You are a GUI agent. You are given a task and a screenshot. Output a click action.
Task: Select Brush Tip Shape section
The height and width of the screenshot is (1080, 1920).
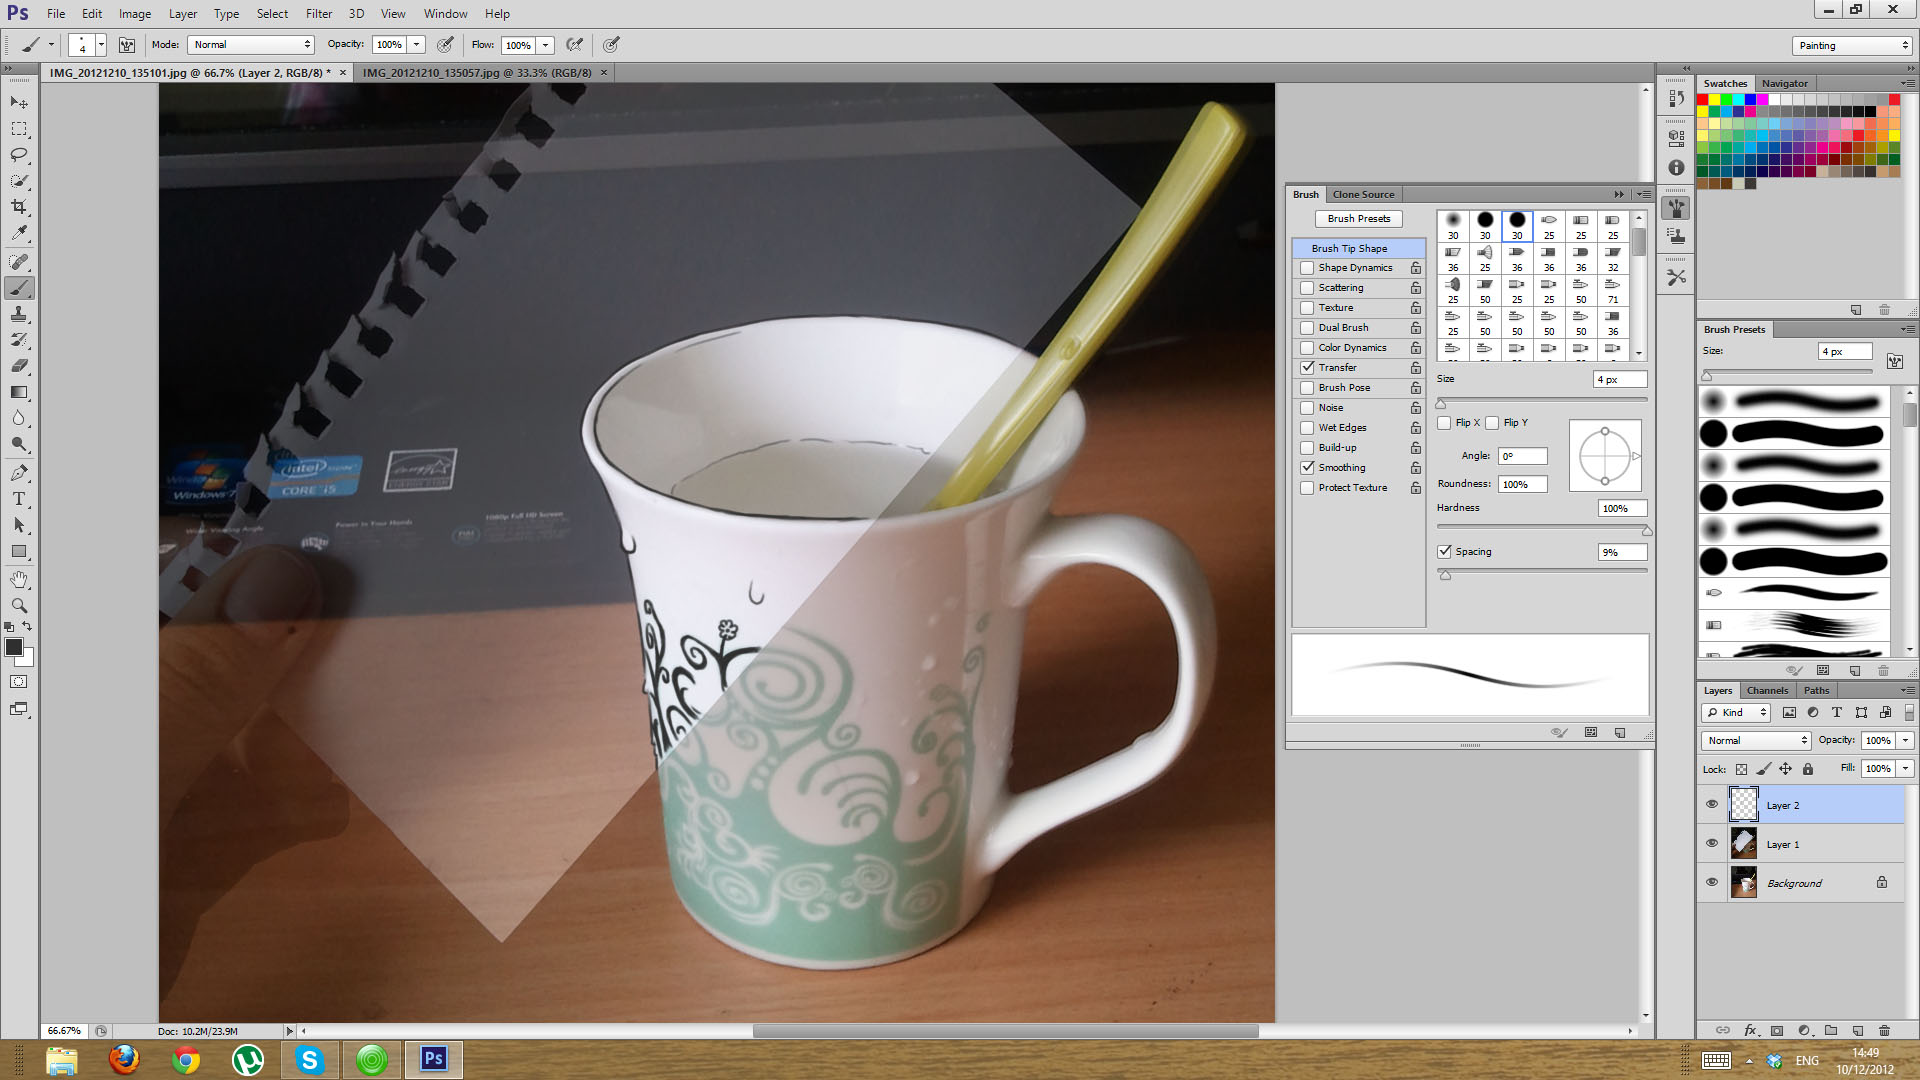pyautogui.click(x=1358, y=248)
